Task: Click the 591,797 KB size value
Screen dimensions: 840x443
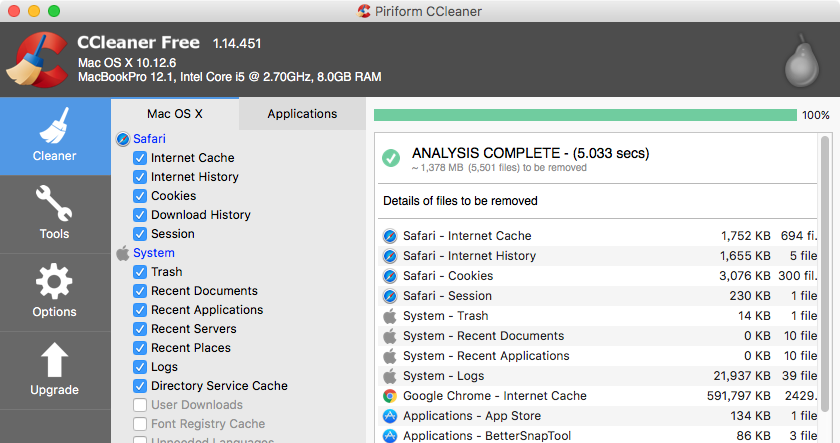Action: point(739,396)
